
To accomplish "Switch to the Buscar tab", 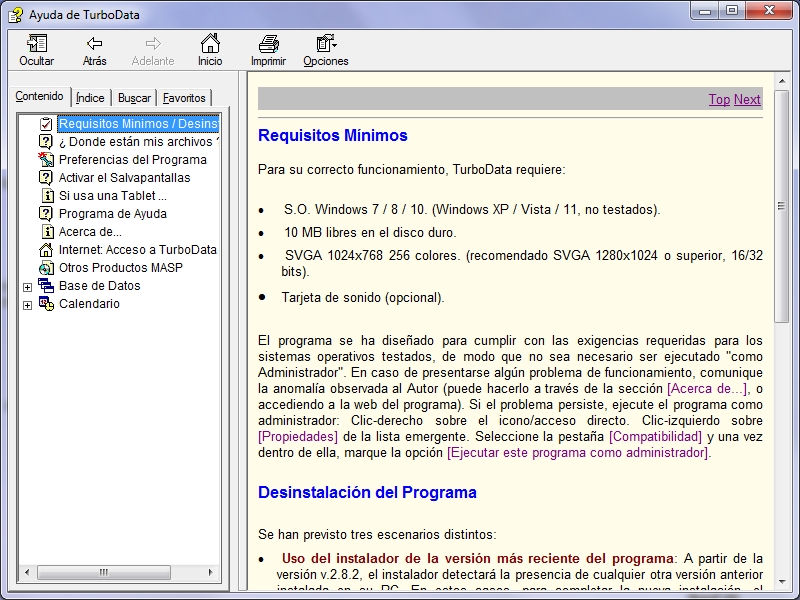I will click(x=134, y=98).
